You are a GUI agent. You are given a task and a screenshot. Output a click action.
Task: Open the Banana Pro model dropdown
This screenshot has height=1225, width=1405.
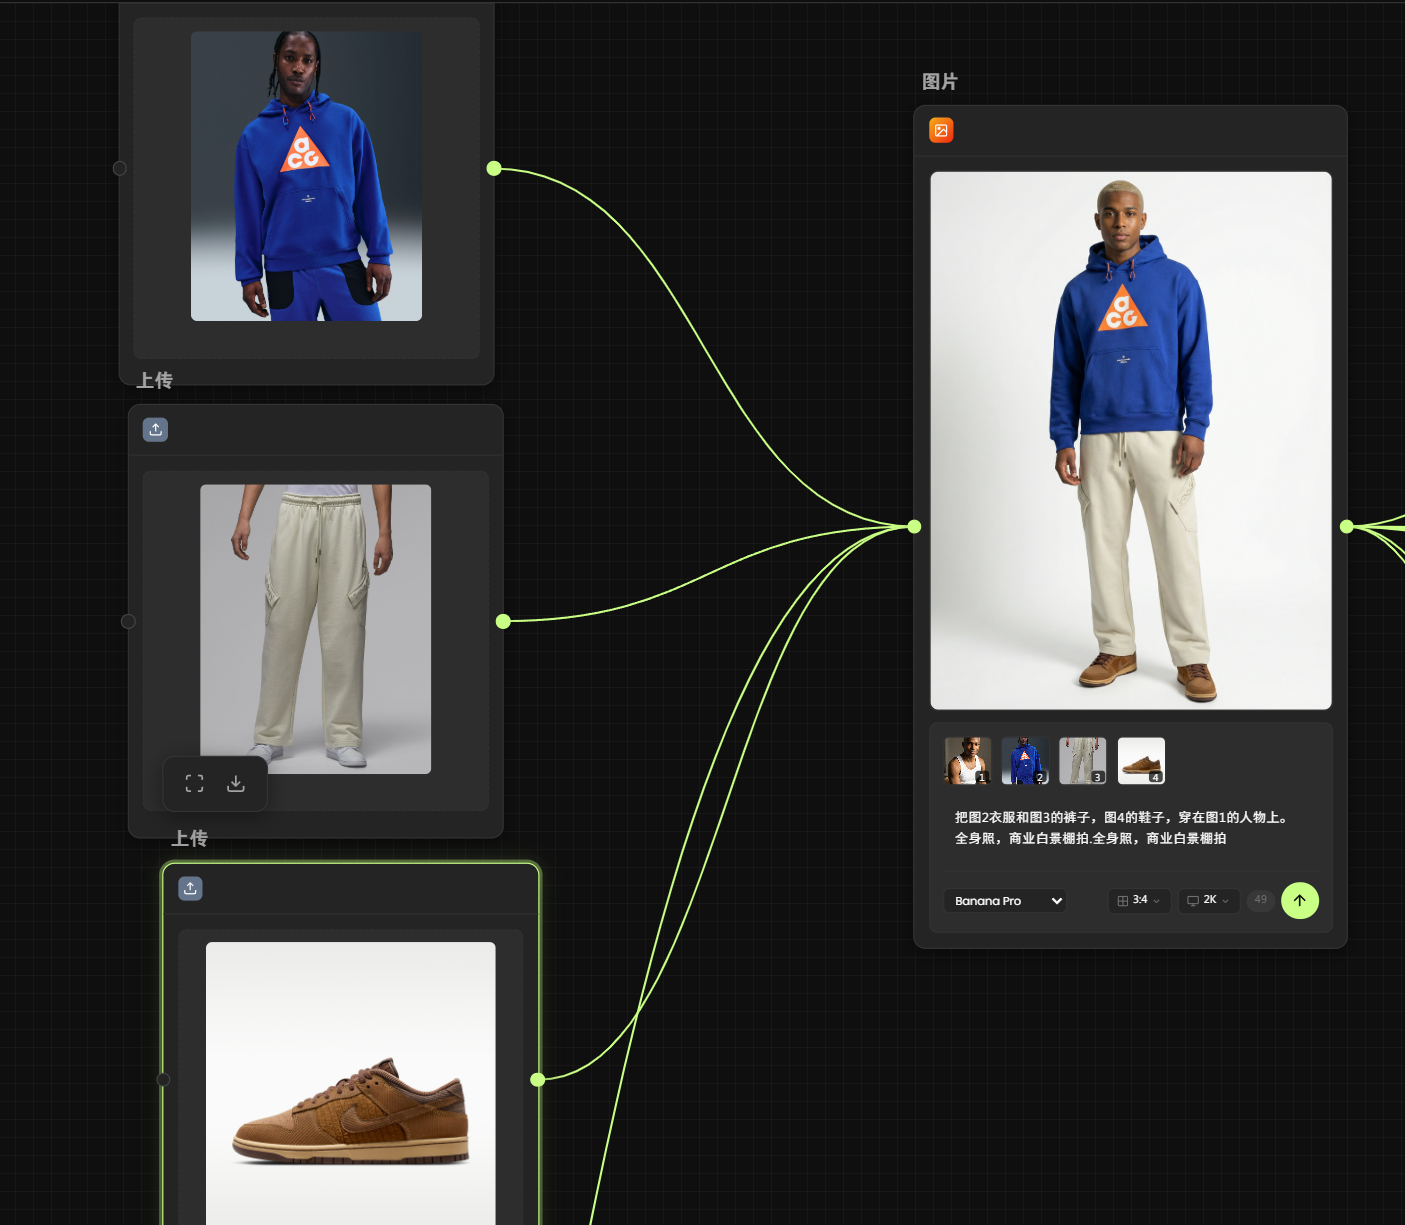point(1005,901)
